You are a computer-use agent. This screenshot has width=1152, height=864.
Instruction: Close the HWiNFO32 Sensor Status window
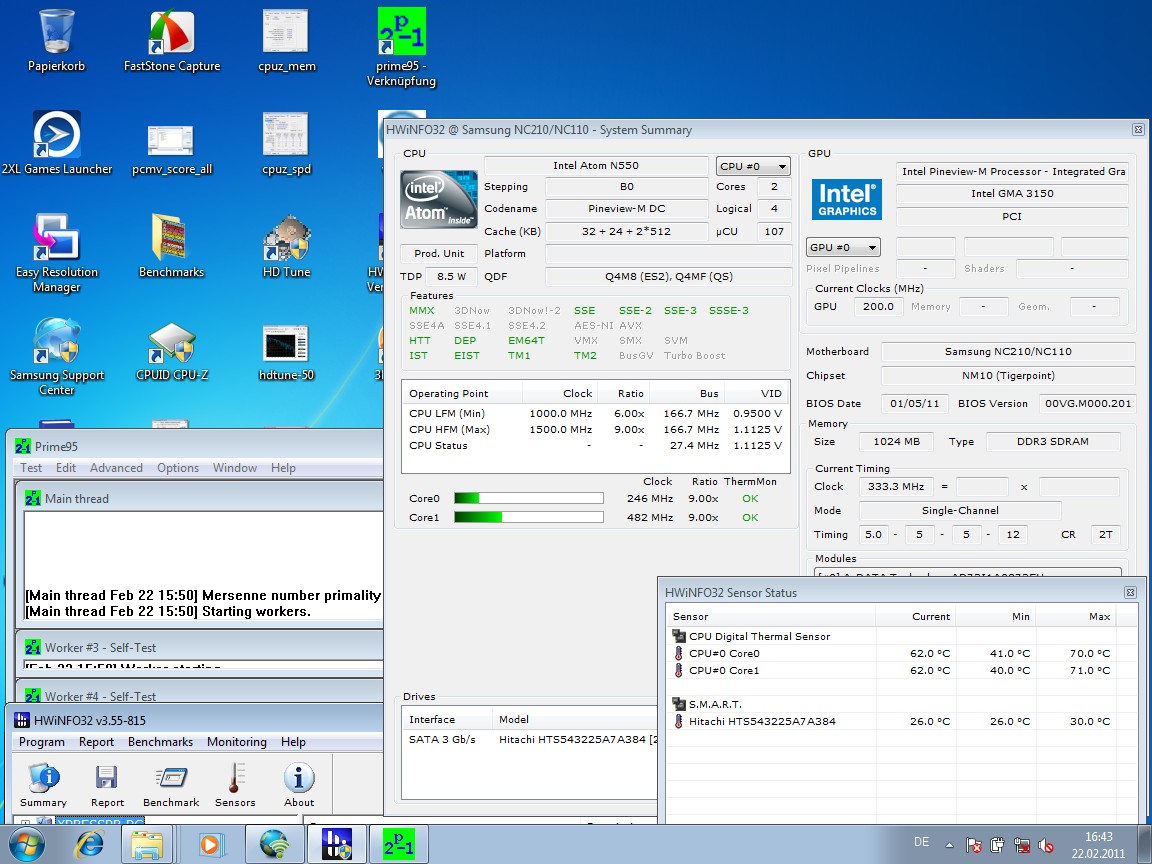[x=1131, y=592]
